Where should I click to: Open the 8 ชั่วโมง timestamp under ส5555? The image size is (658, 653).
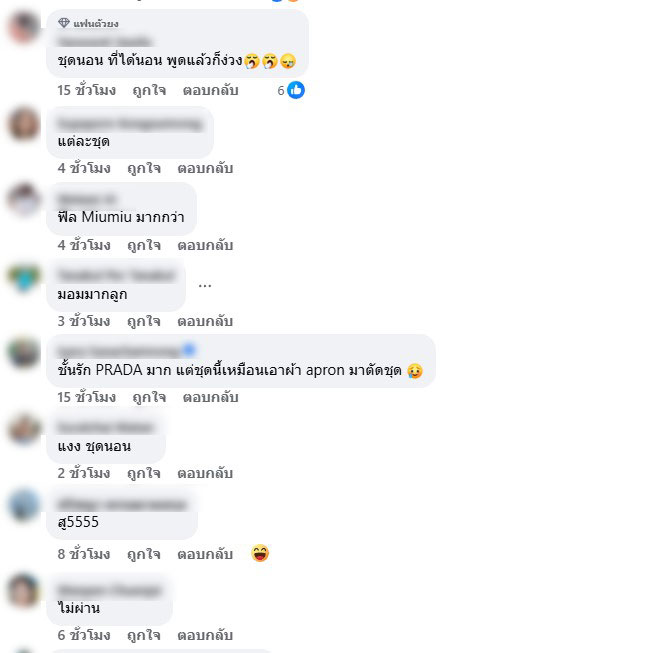[84, 554]
